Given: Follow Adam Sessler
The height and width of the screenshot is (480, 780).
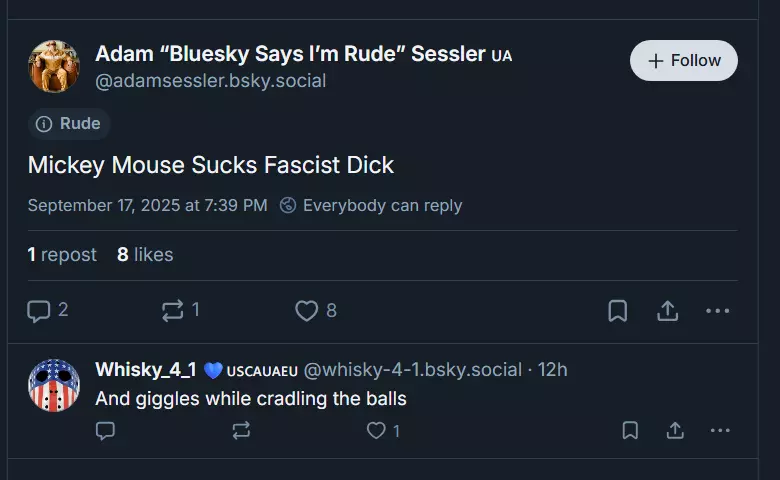Looking at the screenshot, I should click(683, 61).
